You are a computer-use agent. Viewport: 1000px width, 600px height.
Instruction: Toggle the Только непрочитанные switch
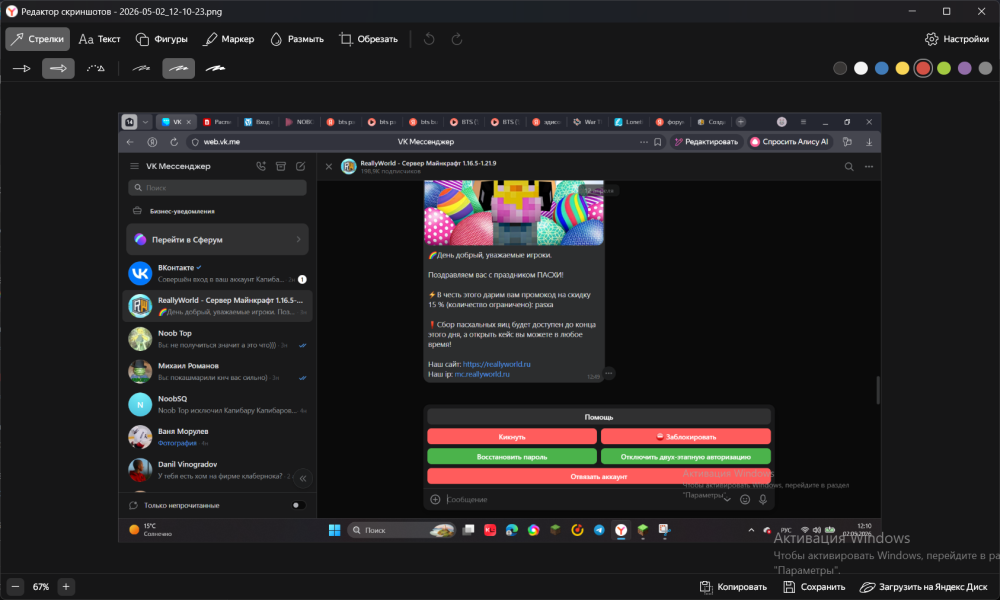(x=298, y=505)
